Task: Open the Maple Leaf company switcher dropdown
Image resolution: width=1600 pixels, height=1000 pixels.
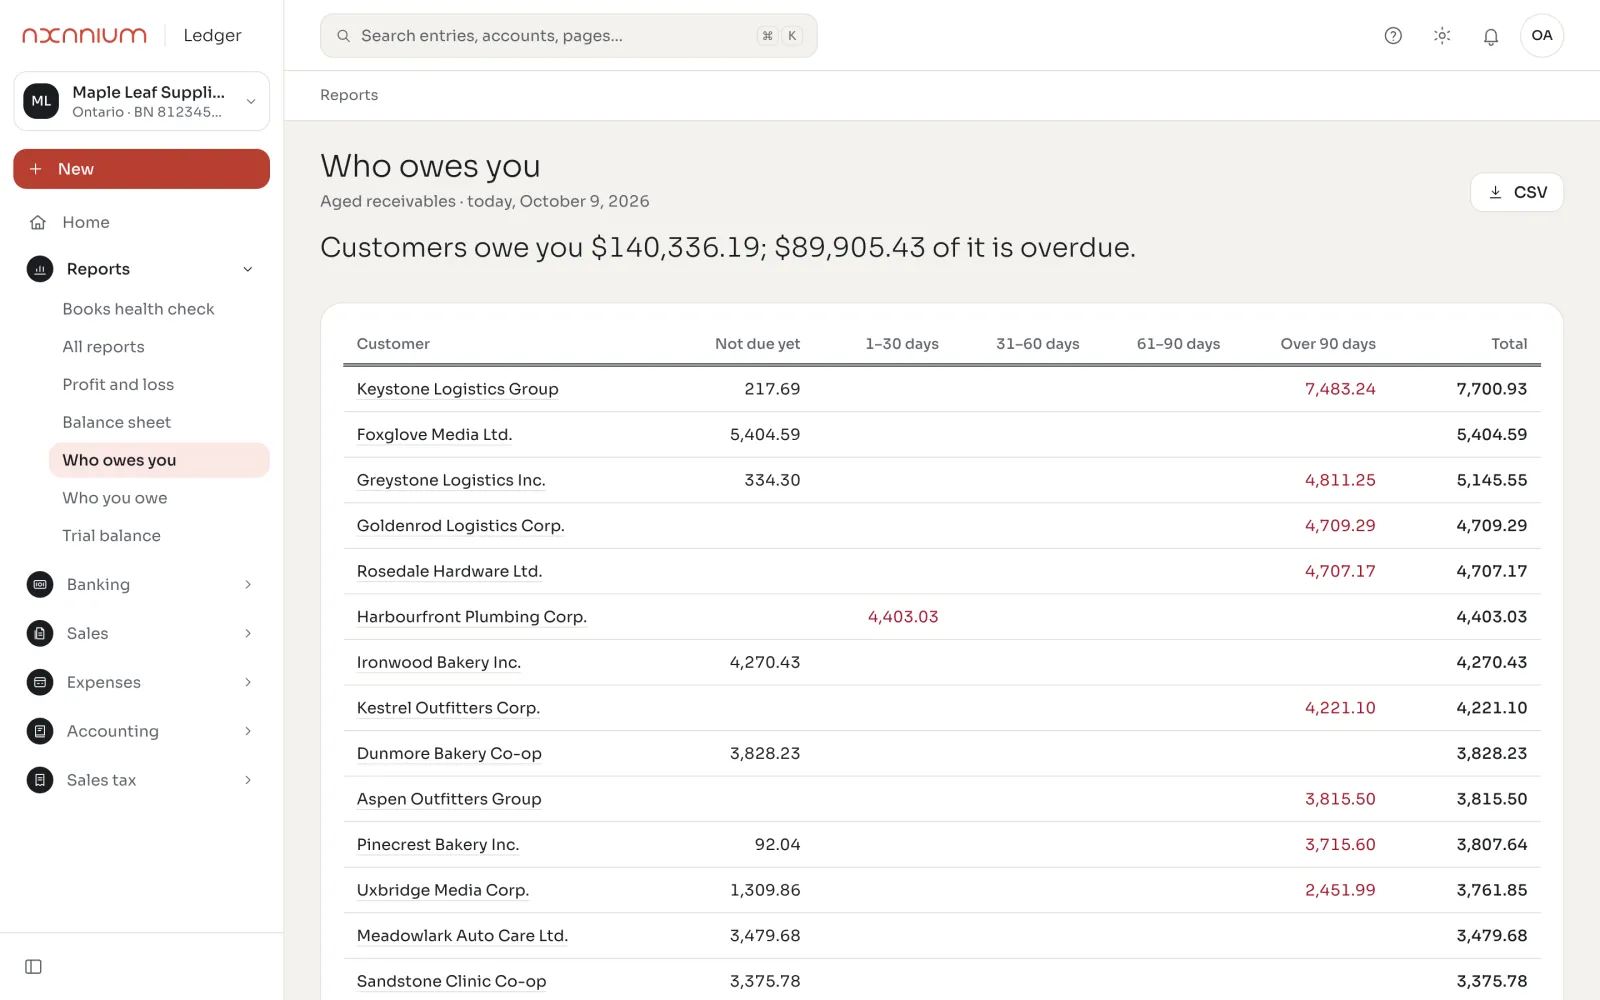Action: click(x=142, y=101)
